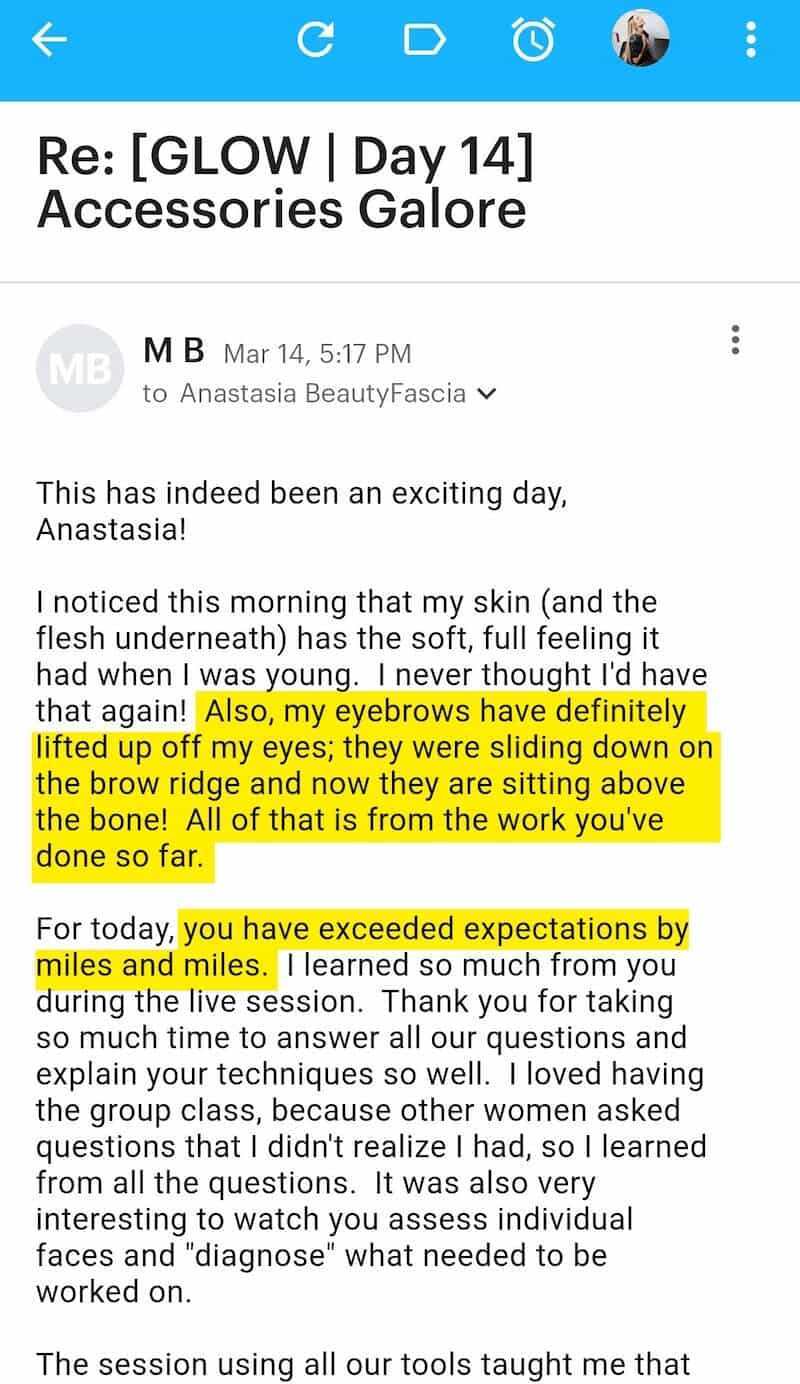Click the gray MB sender avatar
The height and width of the screenshot is (1384, 800).
click(80, 369)
